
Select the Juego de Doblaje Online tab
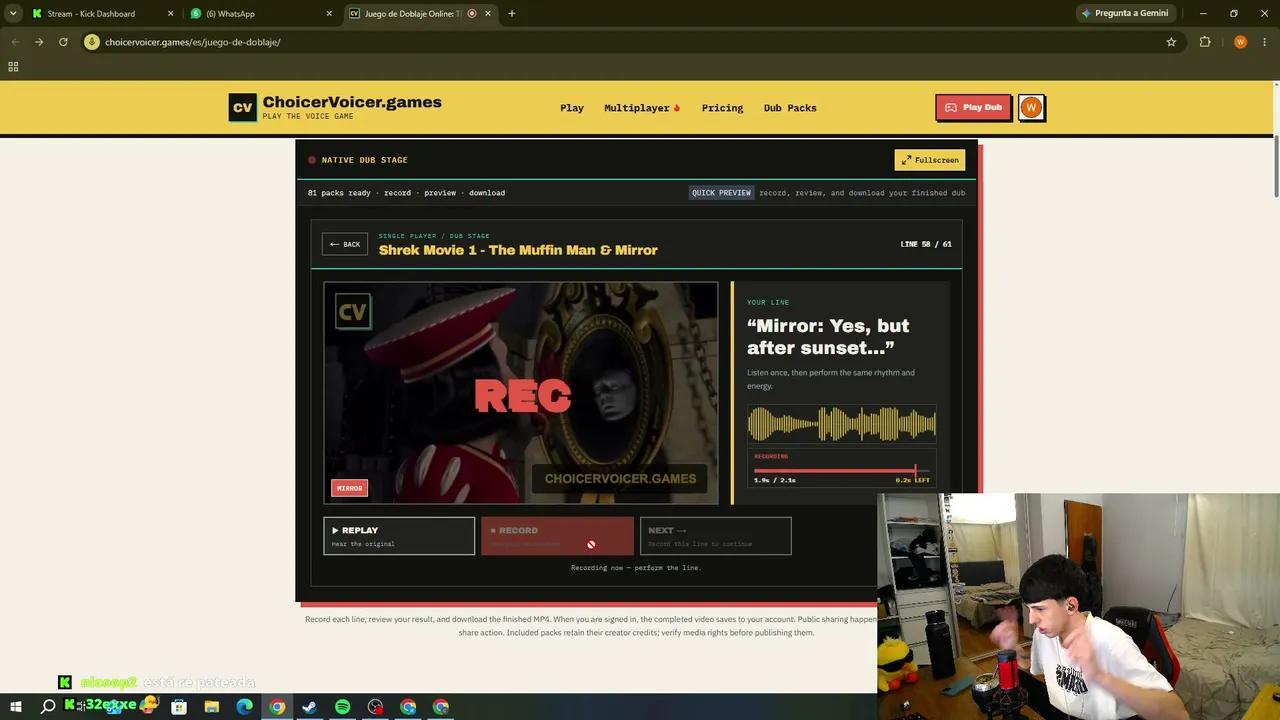(412, 13)
